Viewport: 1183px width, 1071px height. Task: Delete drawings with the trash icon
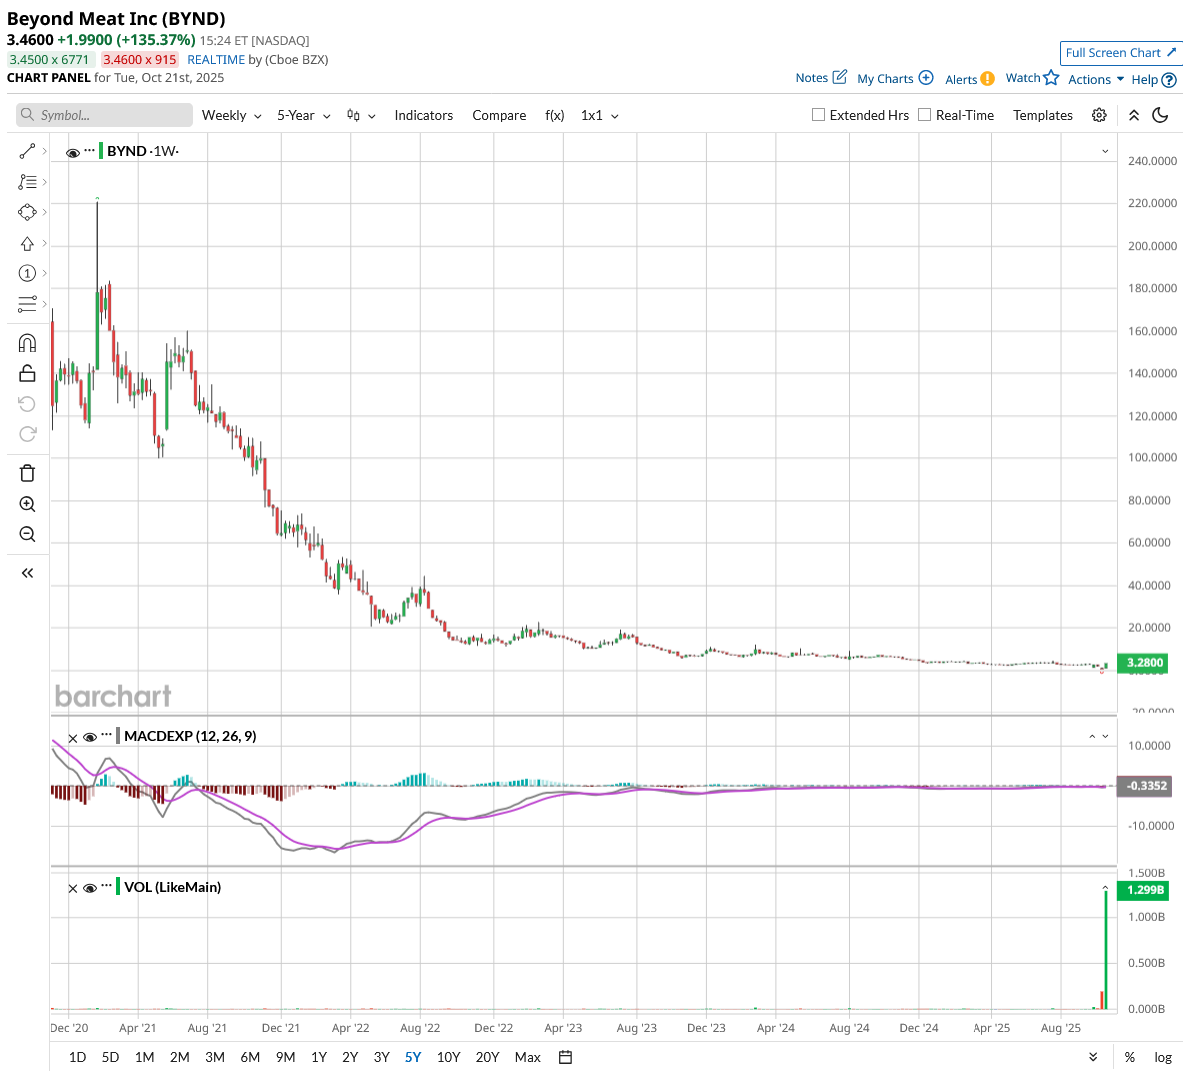(x=27, y=473)
